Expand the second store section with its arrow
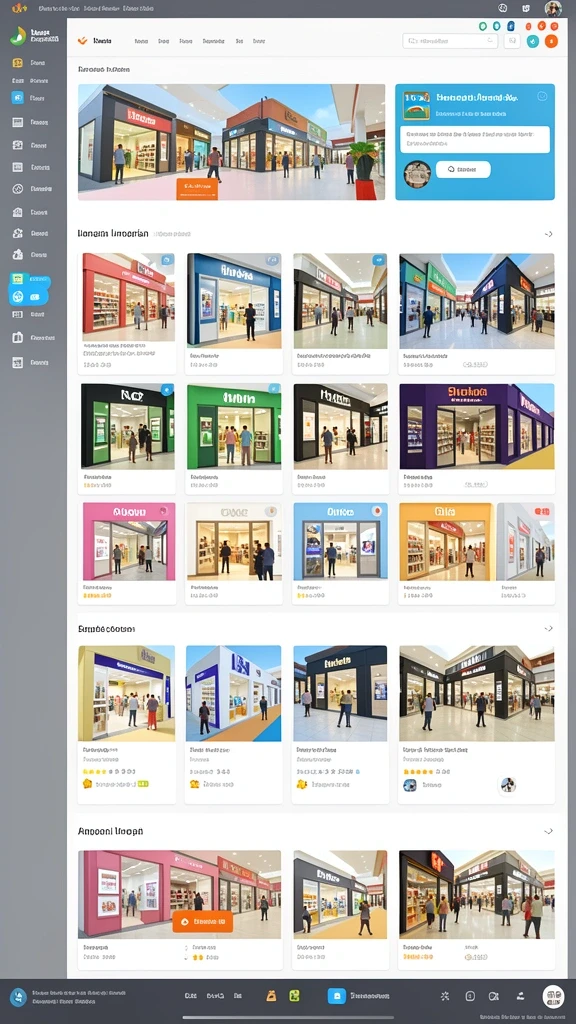The height and width of the screenshot is (1024, 576). pyautogui.click(x=549, y=628)
